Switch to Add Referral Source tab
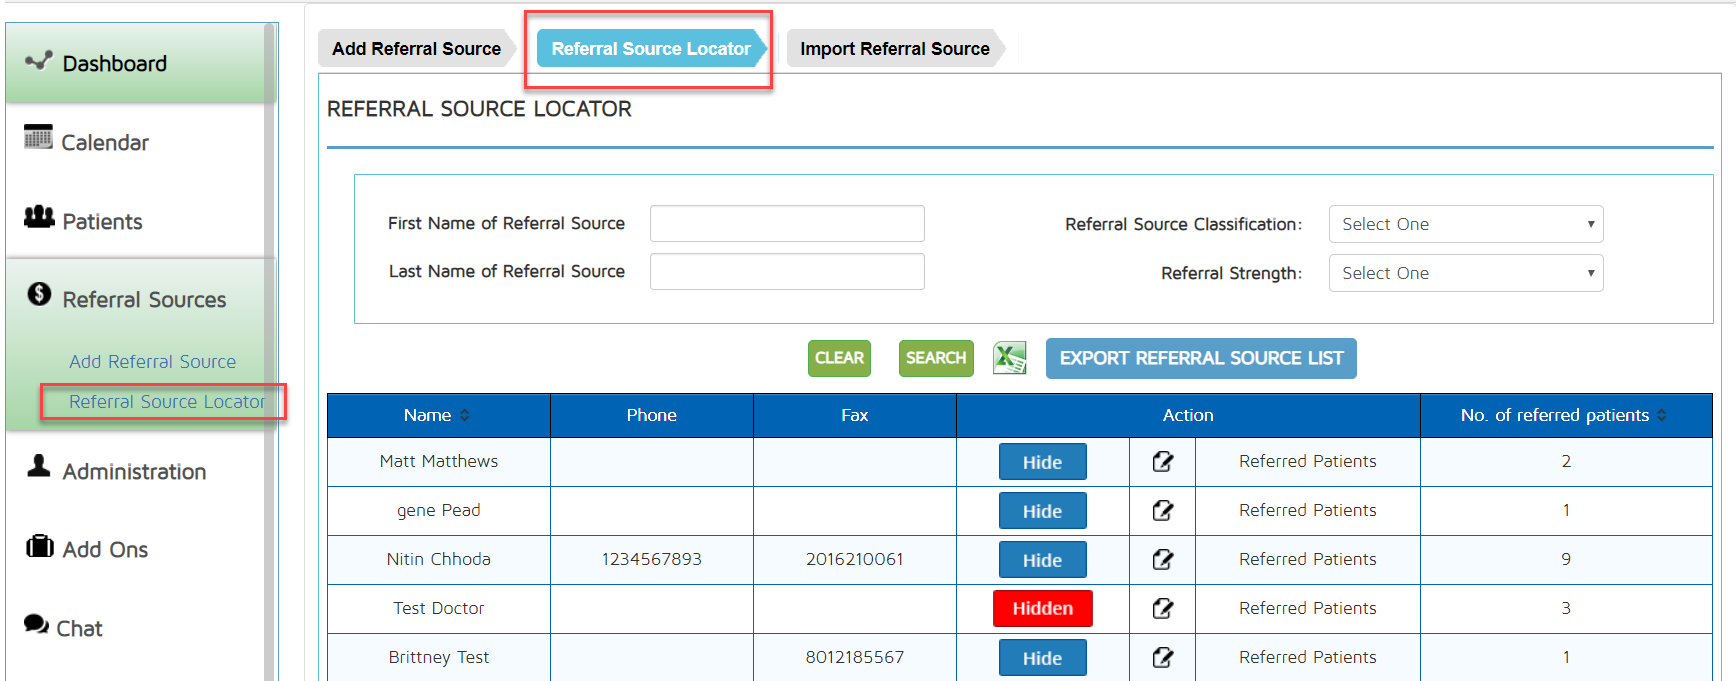 click(x=416, y=49)
